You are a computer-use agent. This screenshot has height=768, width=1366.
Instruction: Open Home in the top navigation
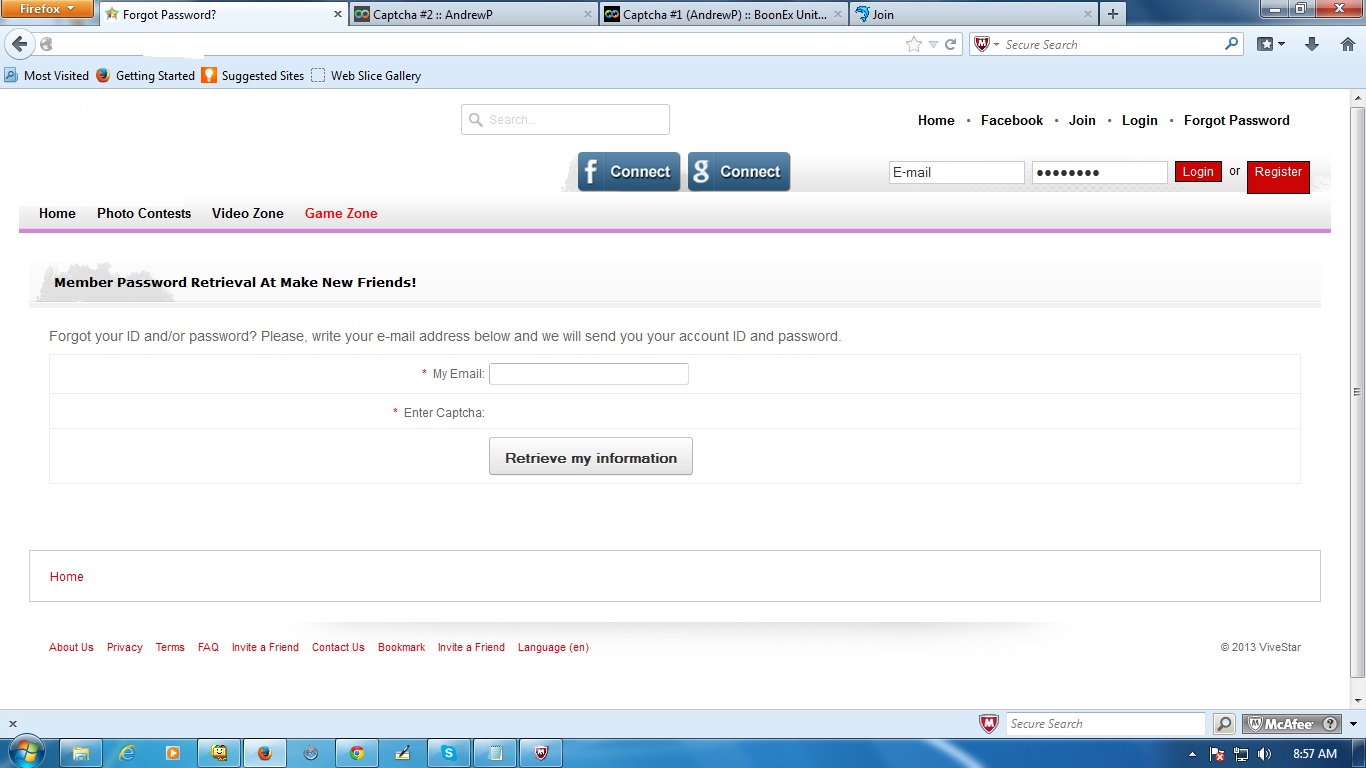tap(936, 120)
